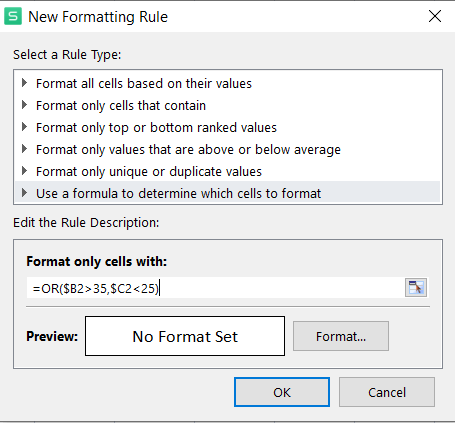
Task: Confirm the rule with OK
Action: pyautogui.click(x=282, y=392)
